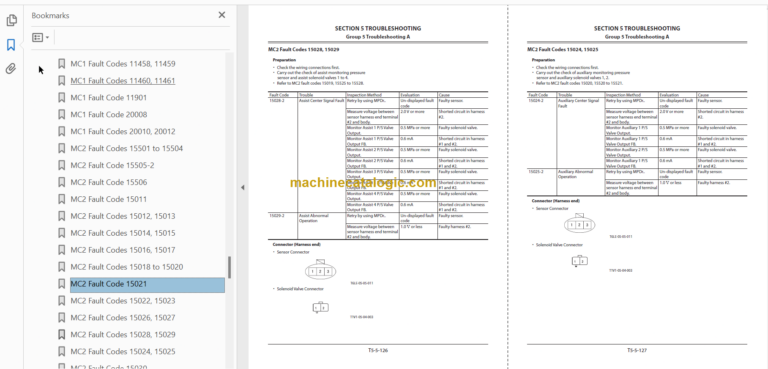Click bookmark icon beside MC1 Fault Code 20008
The image size is (768, 369).
point(62,114)
